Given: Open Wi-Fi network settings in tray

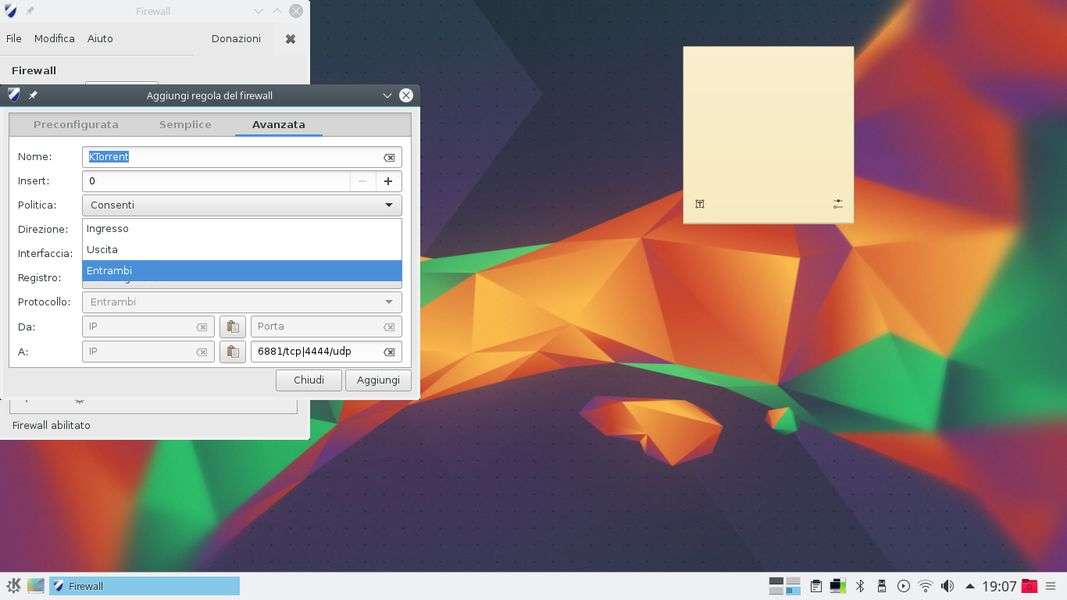Looking at the screenshot, I should tap(925, 586).
